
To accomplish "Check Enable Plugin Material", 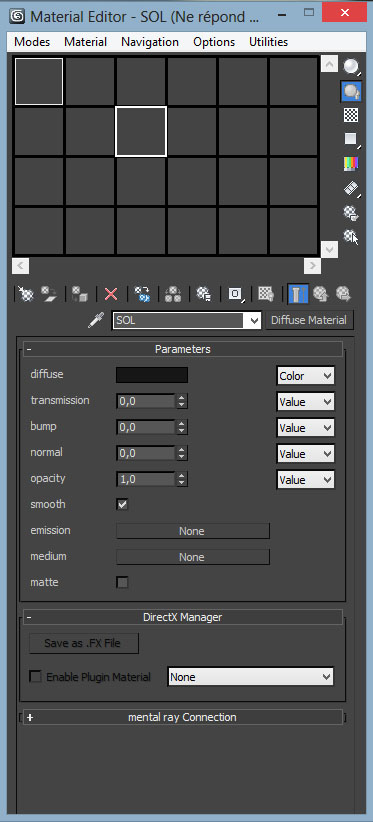I will coord(36,677).
